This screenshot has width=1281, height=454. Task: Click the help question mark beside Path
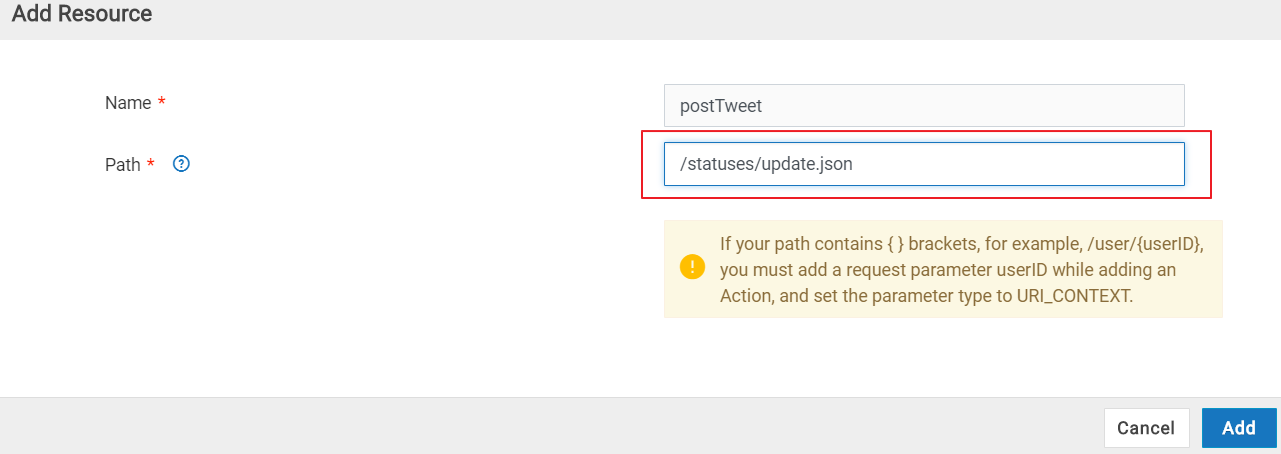click(181, 164)
